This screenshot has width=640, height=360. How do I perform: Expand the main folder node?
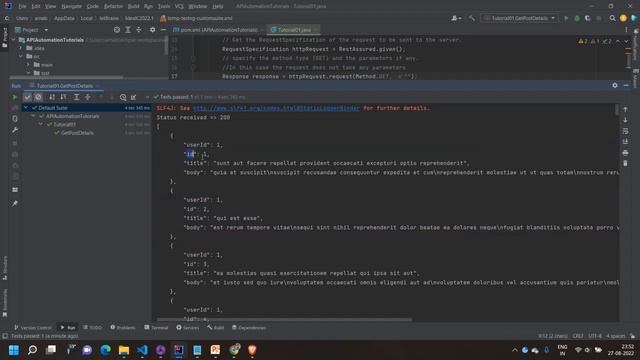point(28,64)
